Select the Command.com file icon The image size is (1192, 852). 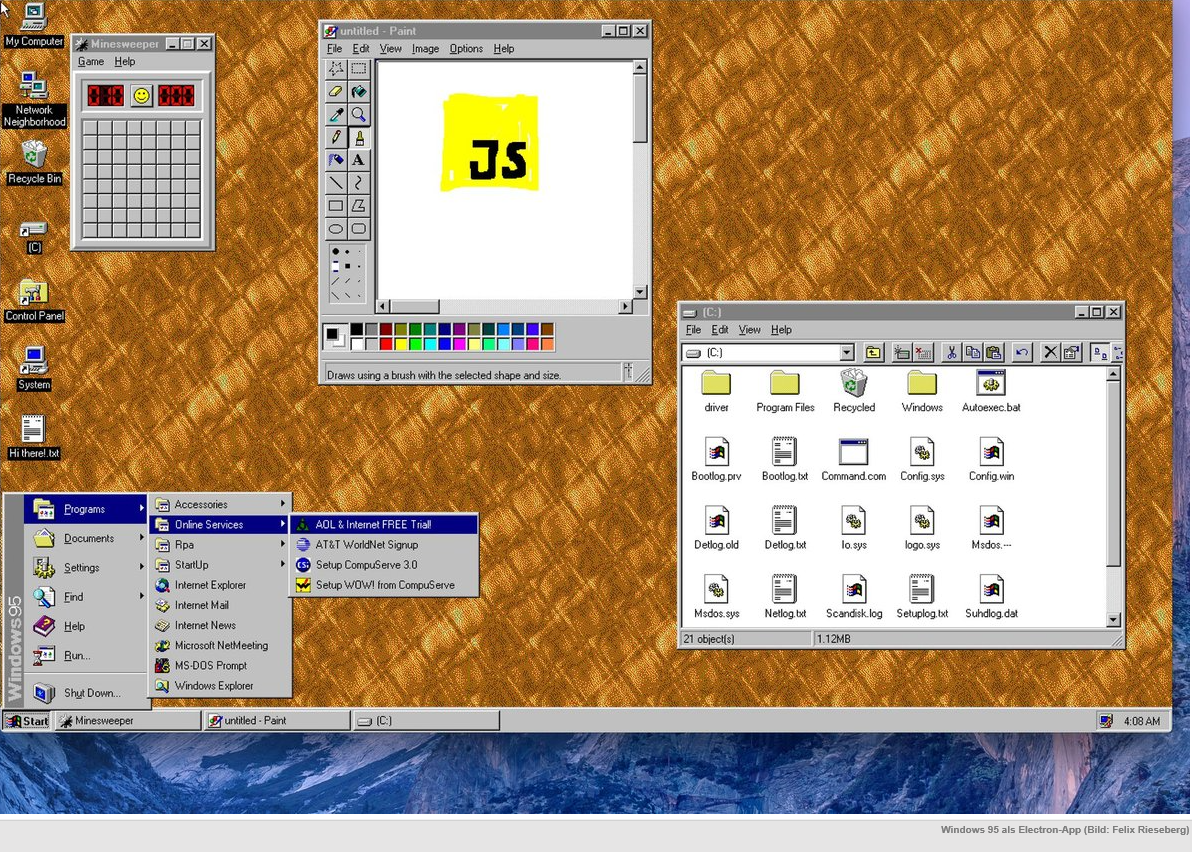[x=853, y=460]
